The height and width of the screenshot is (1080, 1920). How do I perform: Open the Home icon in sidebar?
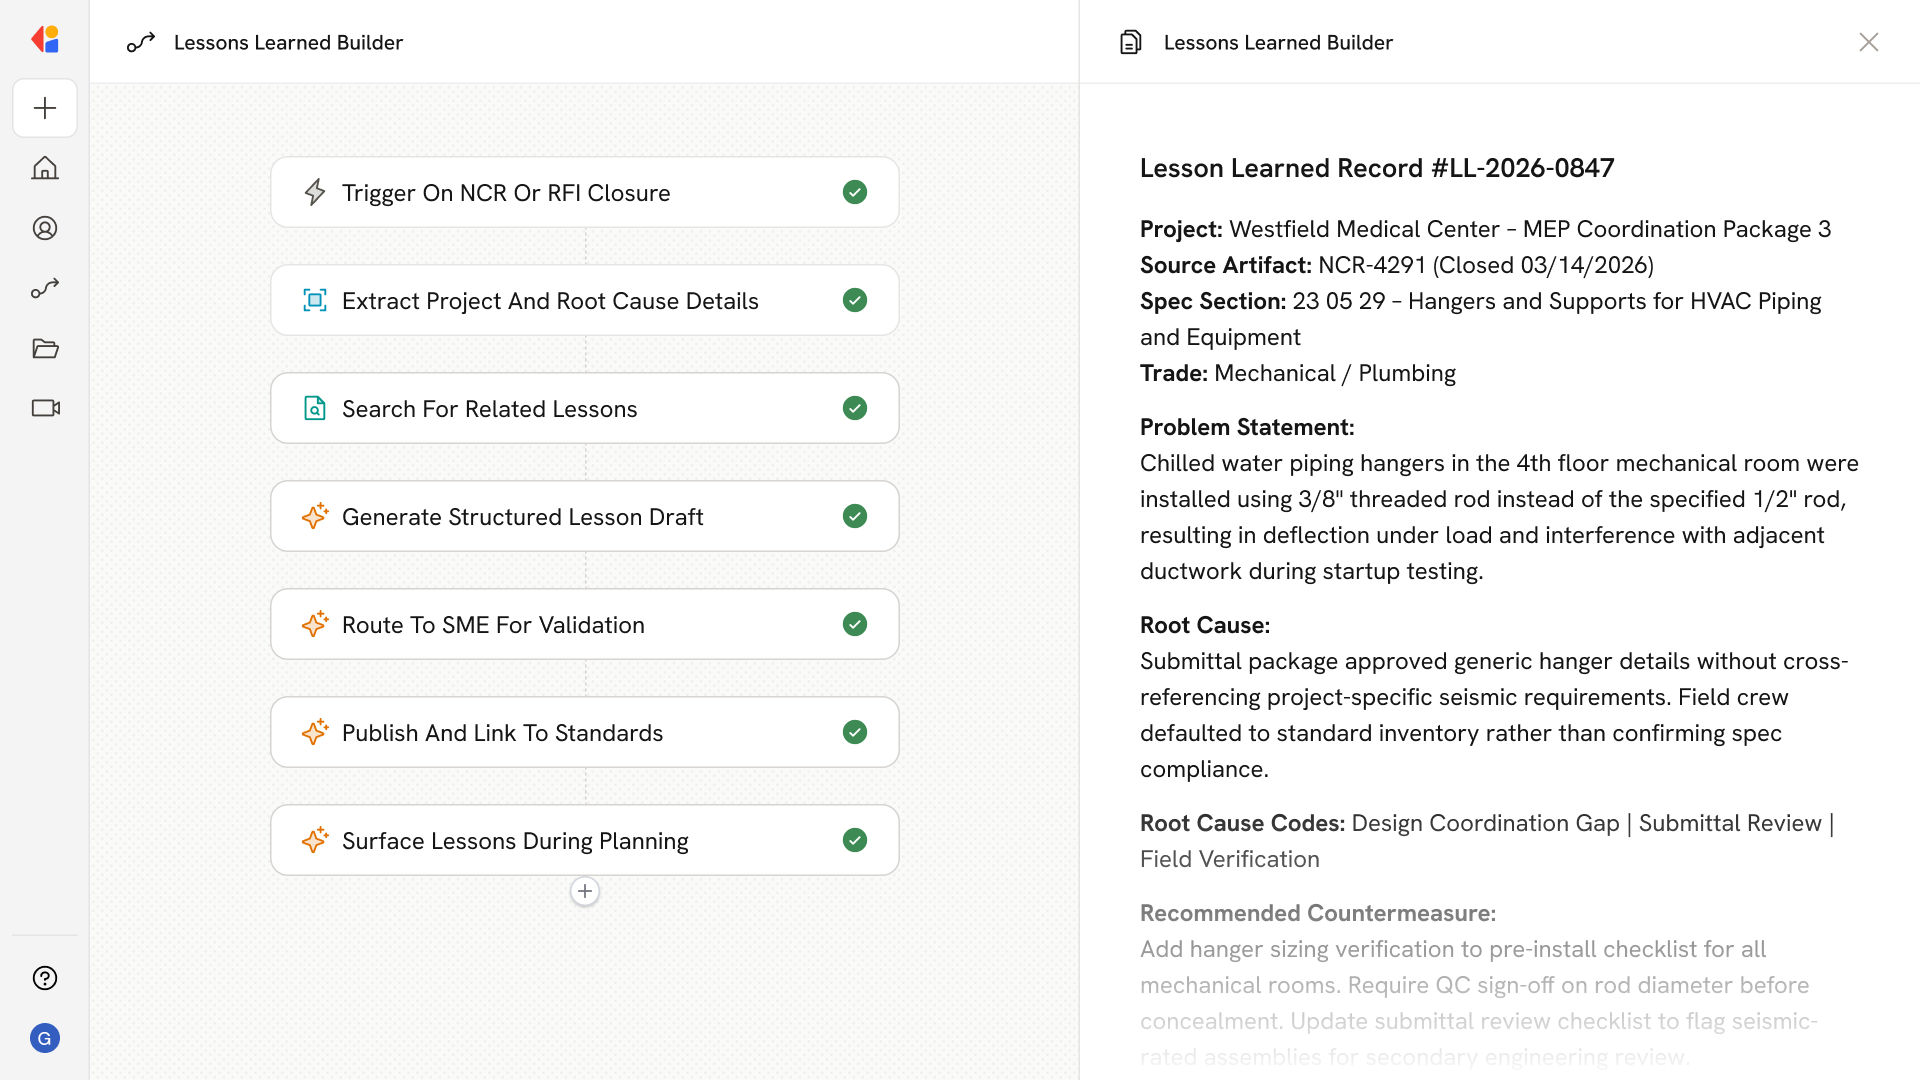45,168
